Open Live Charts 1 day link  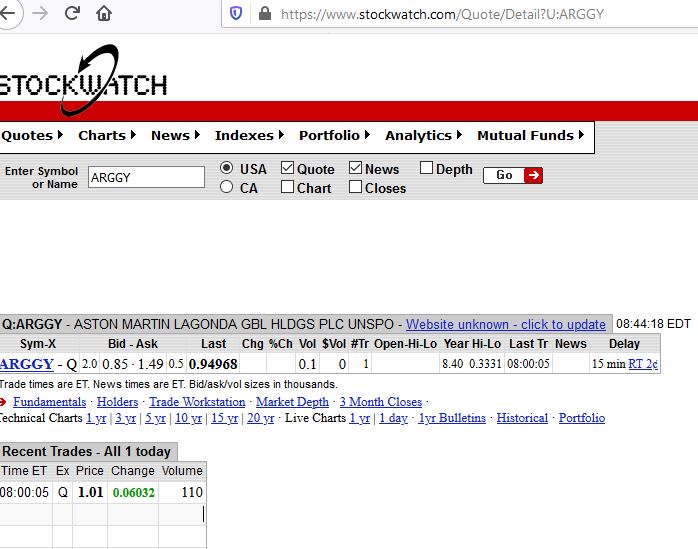pyautogui.click(x=393, y=418)
